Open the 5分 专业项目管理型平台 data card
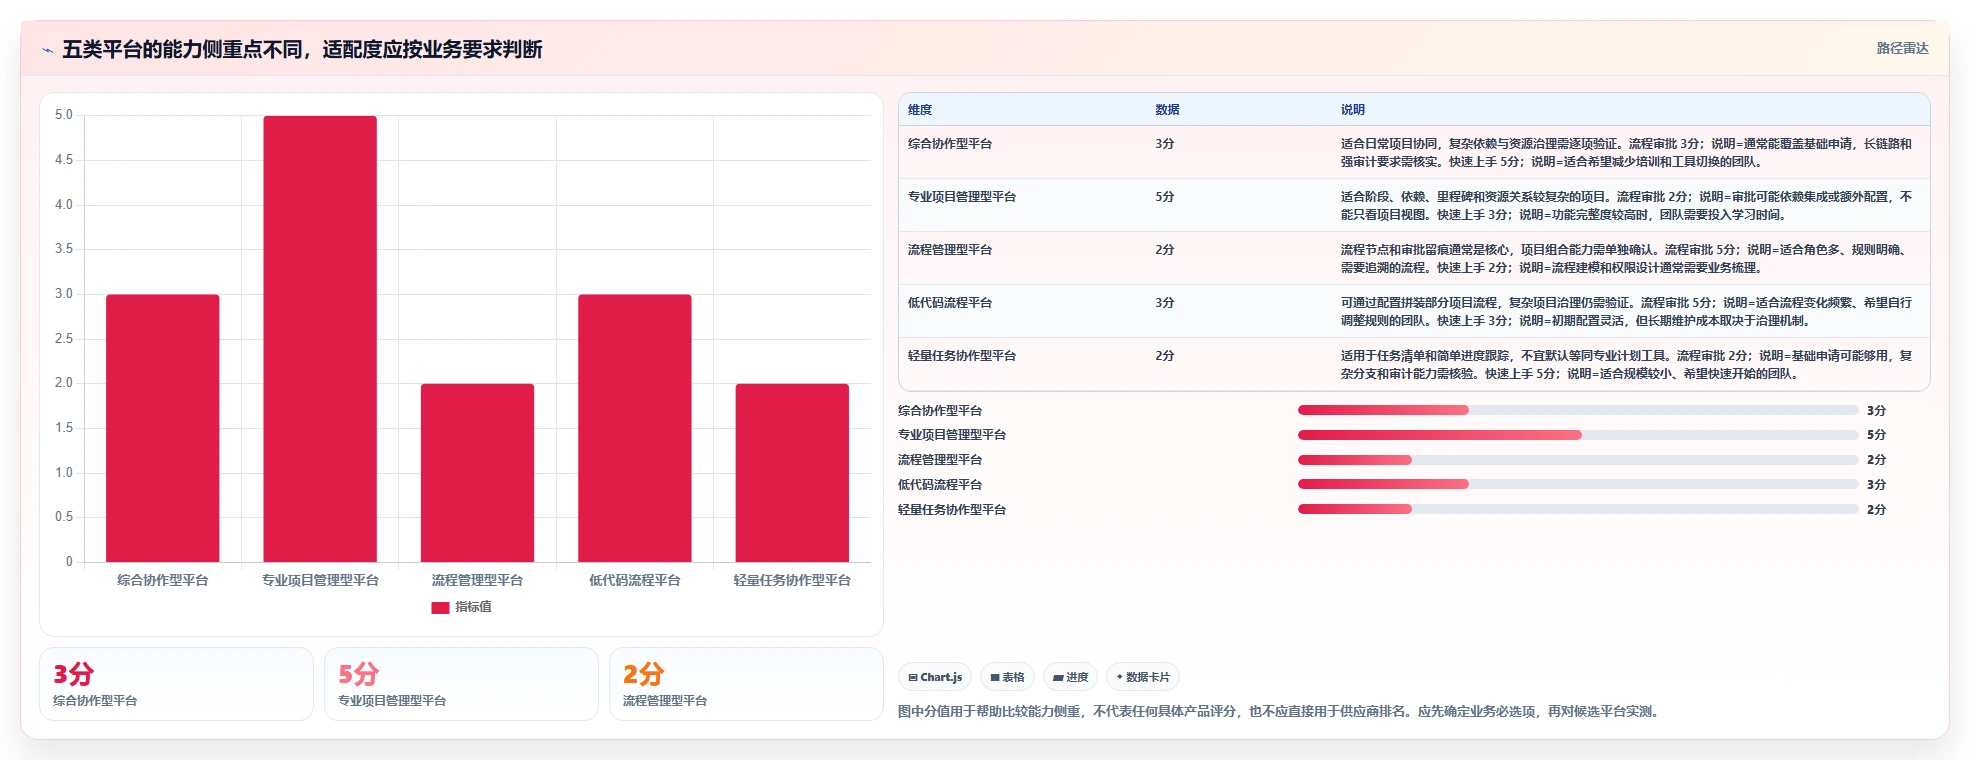1970x760 pixels. [461, 684]
